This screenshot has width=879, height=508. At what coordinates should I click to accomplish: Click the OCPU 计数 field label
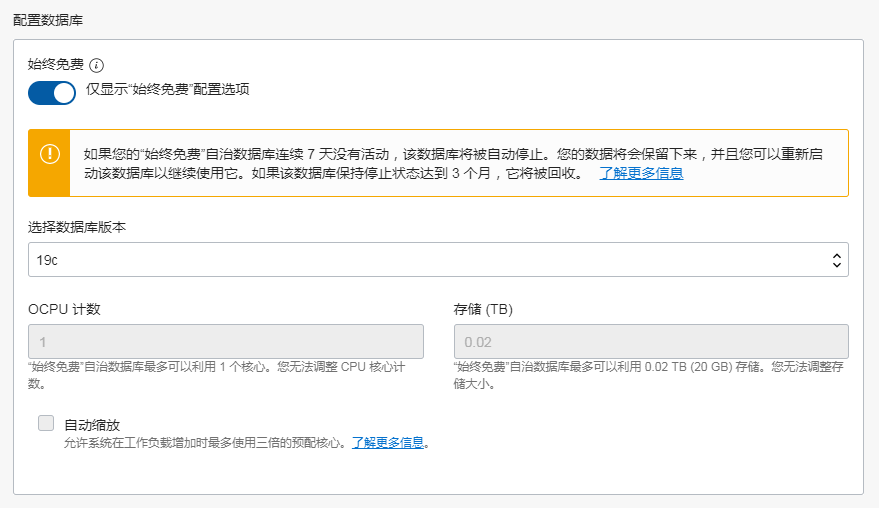tap(64, 309)
